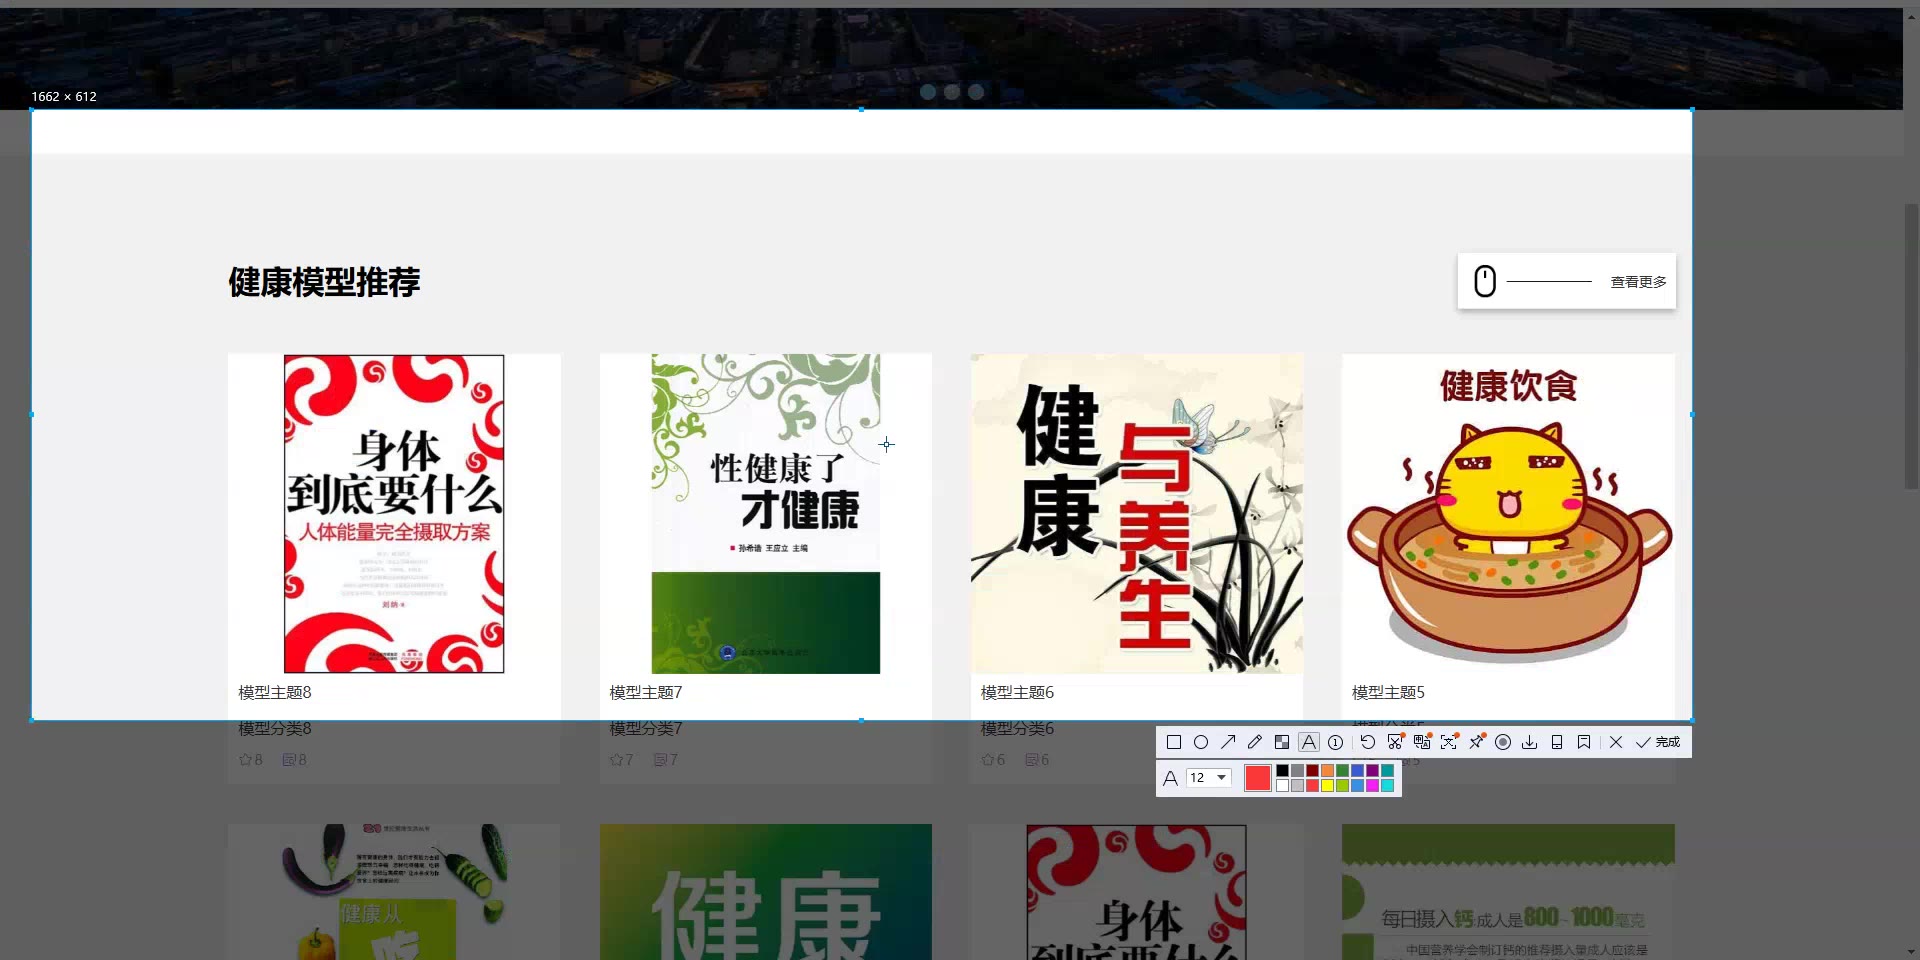Click the 模型分类7 category text
Screen dimensions: 1920x960
coord(646,728)
